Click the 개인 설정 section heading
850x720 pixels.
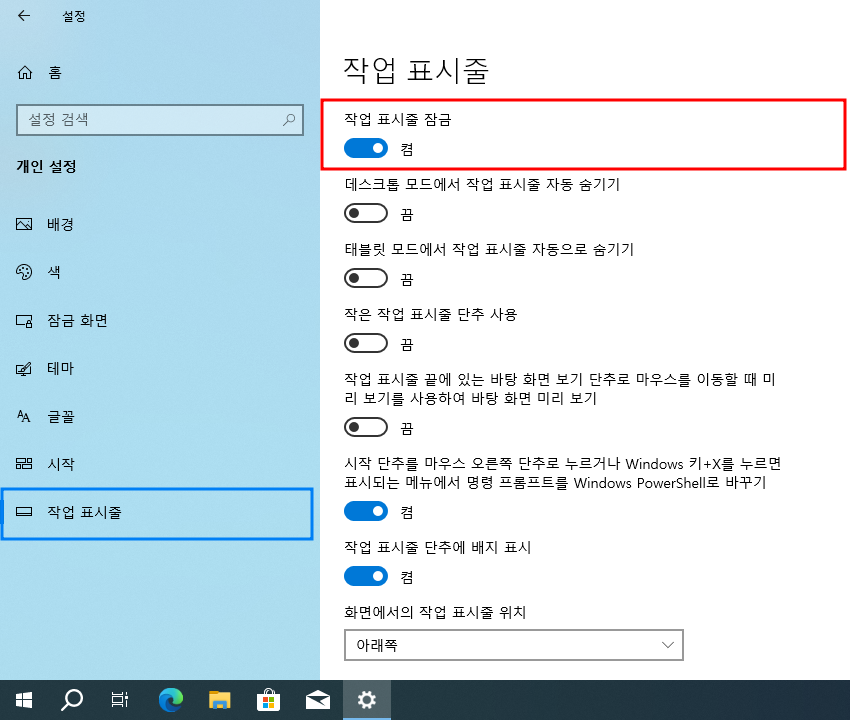pyautogui.click(x=46, y=166)
